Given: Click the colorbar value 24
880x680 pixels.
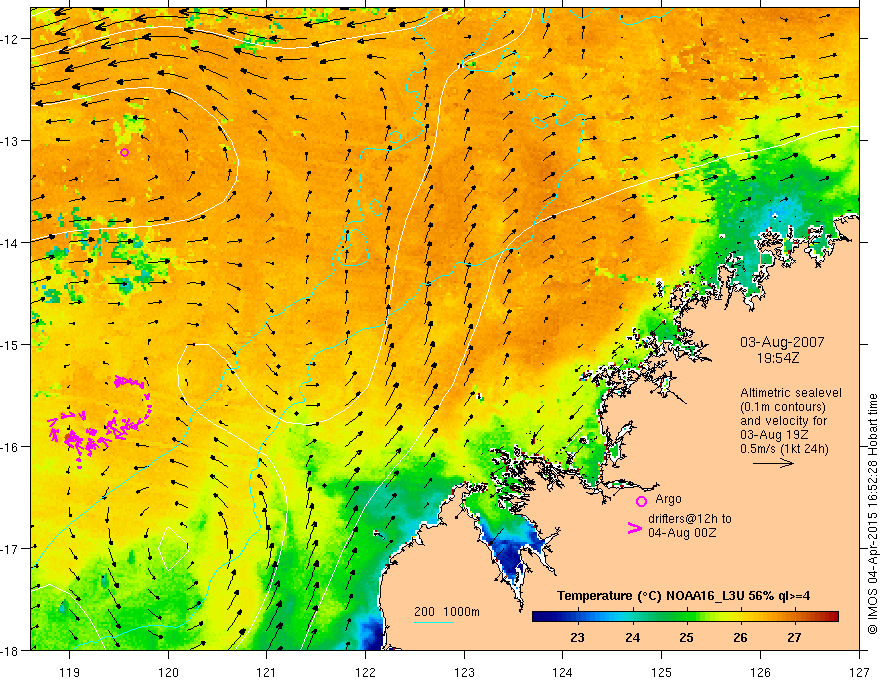Looking at the screenshot, I should click(x=632, y=638).
